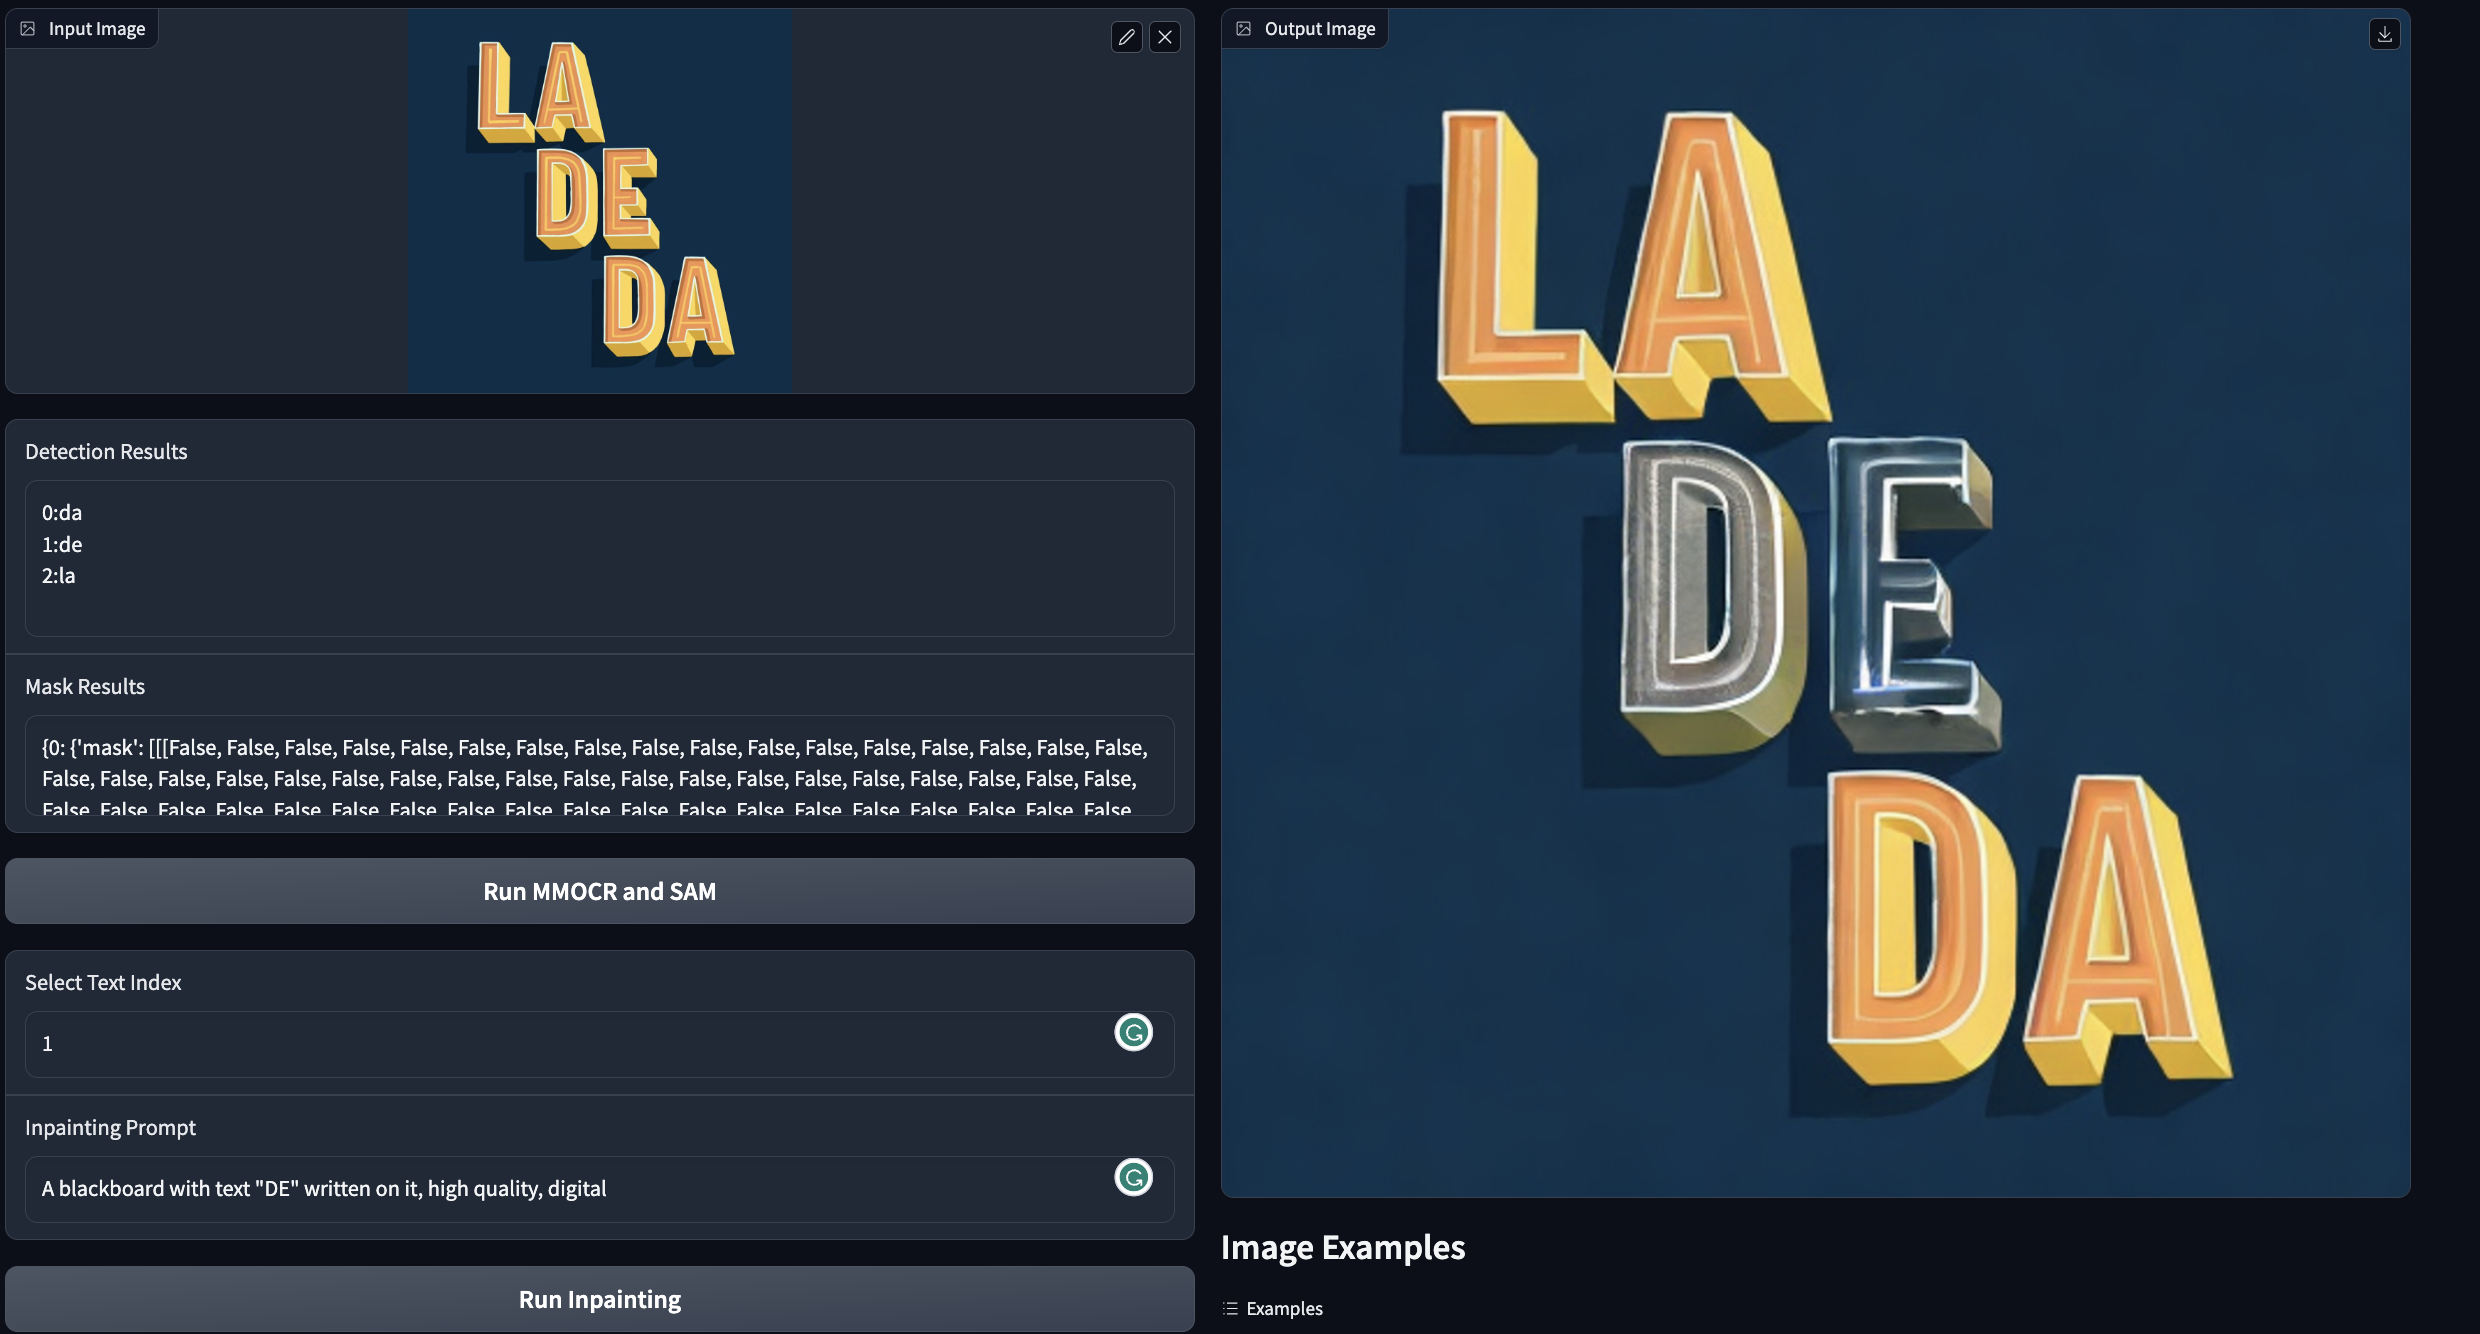Download the output image
The image size is (2480, 1334).
tap(2384, 34)
